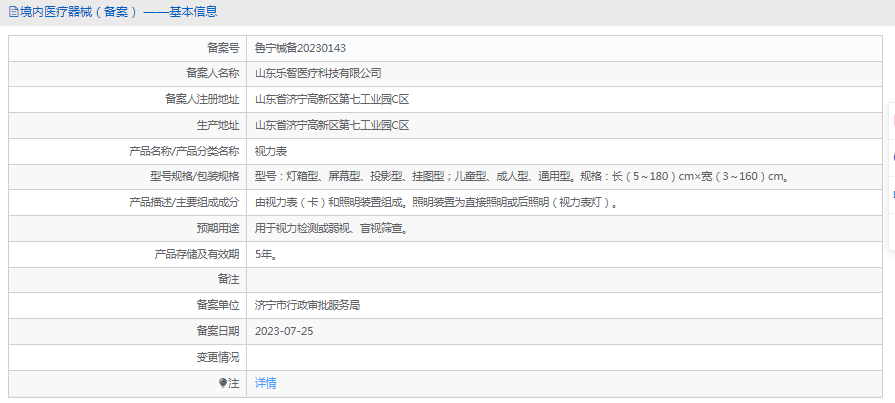Select the date 2023-07-25
895x403 pixels.
pyautogui.click(x=284, y=332)
